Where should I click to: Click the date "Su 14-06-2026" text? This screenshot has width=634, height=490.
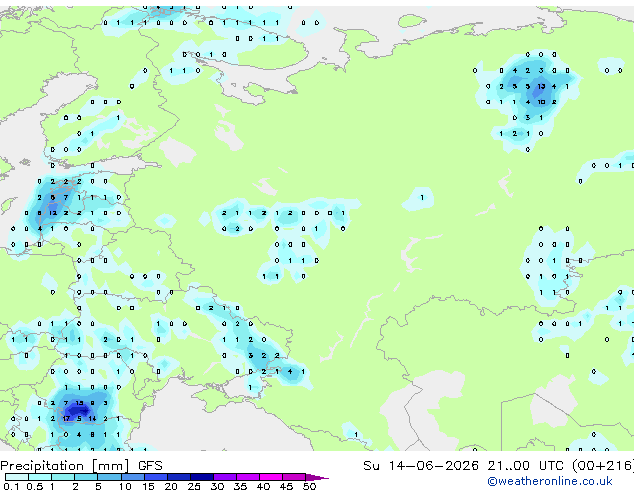point(421,466)
